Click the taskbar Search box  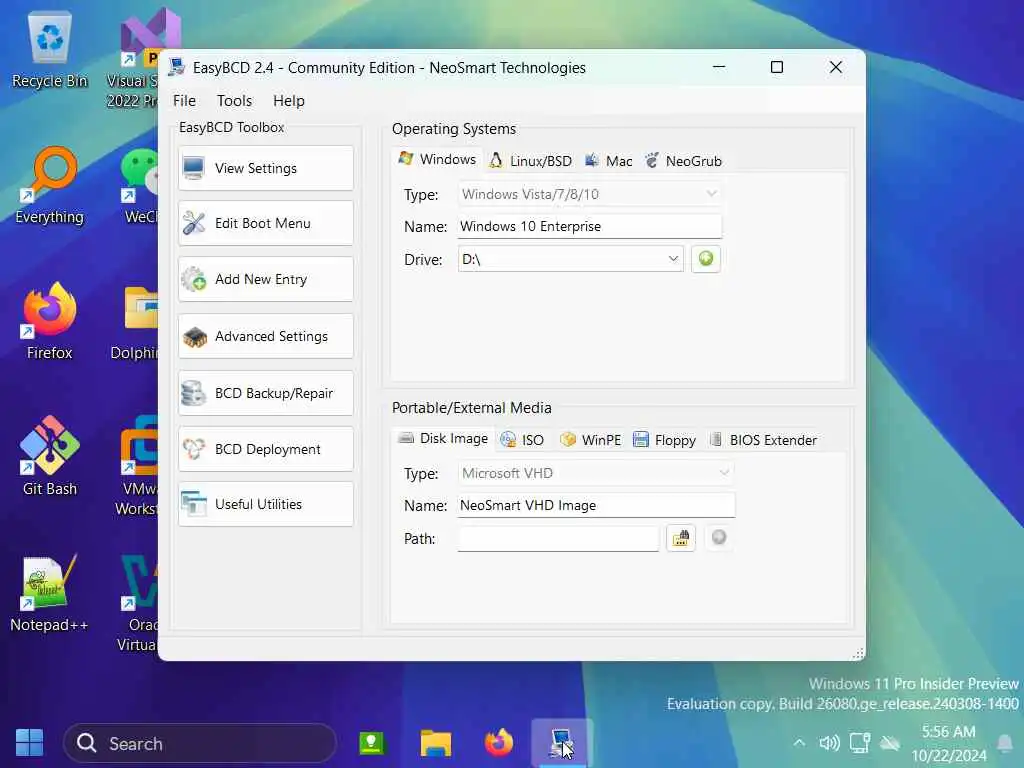200,743
